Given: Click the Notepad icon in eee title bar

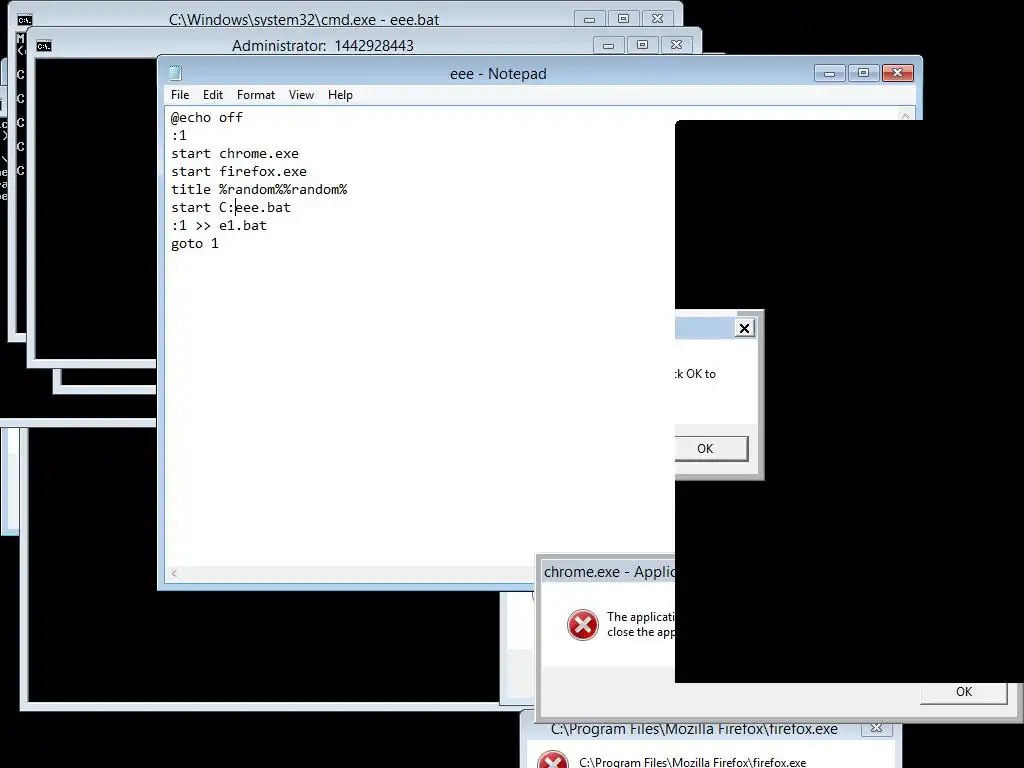Looking at the screenshot, I should coord(175,73).
